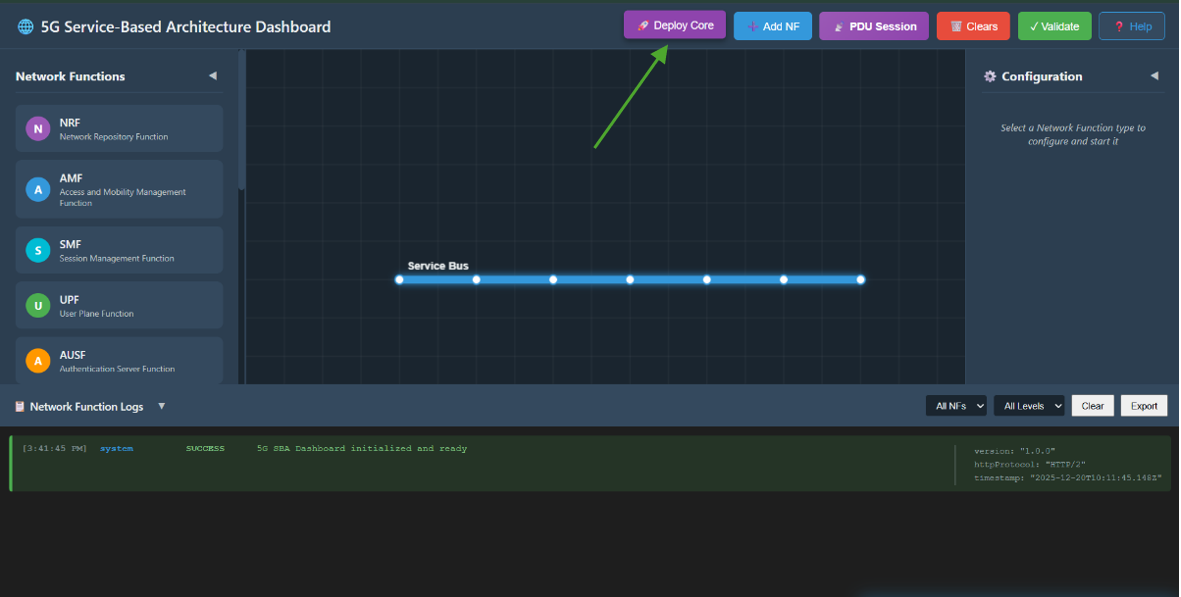
Task: Start a PDU Session
Action: point(873,25)
